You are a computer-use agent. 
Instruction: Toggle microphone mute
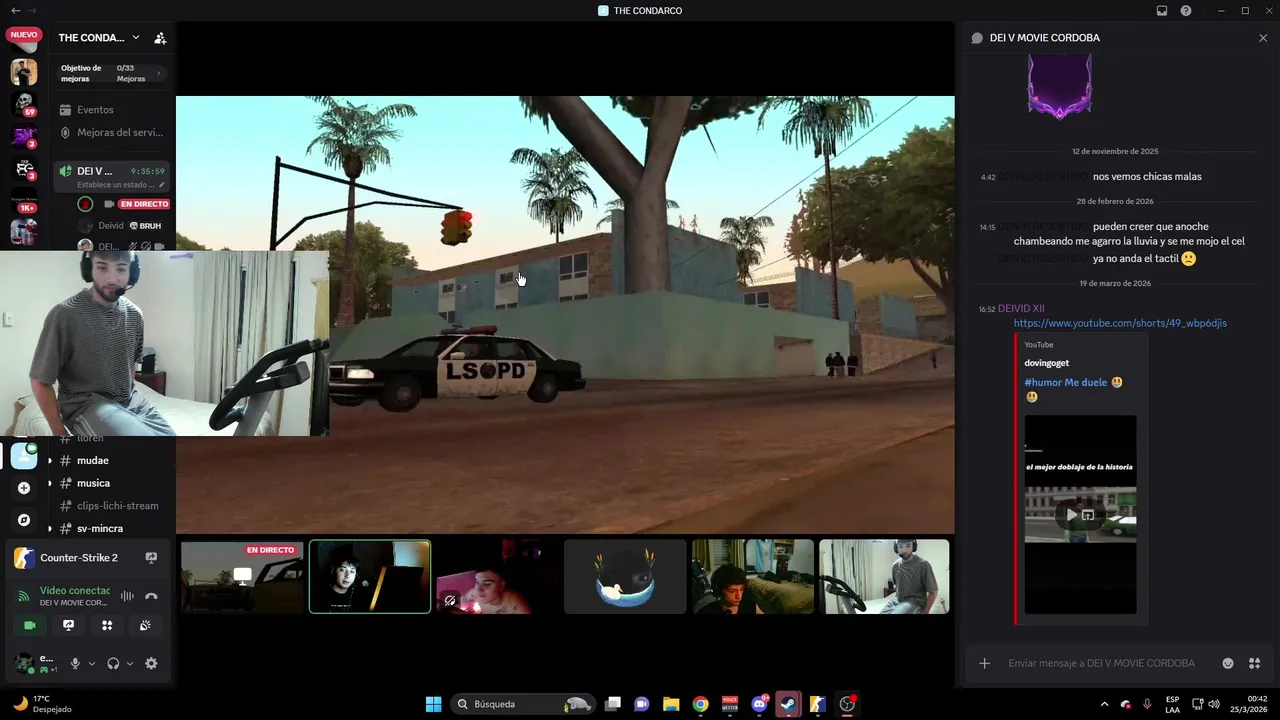[75, 663]
